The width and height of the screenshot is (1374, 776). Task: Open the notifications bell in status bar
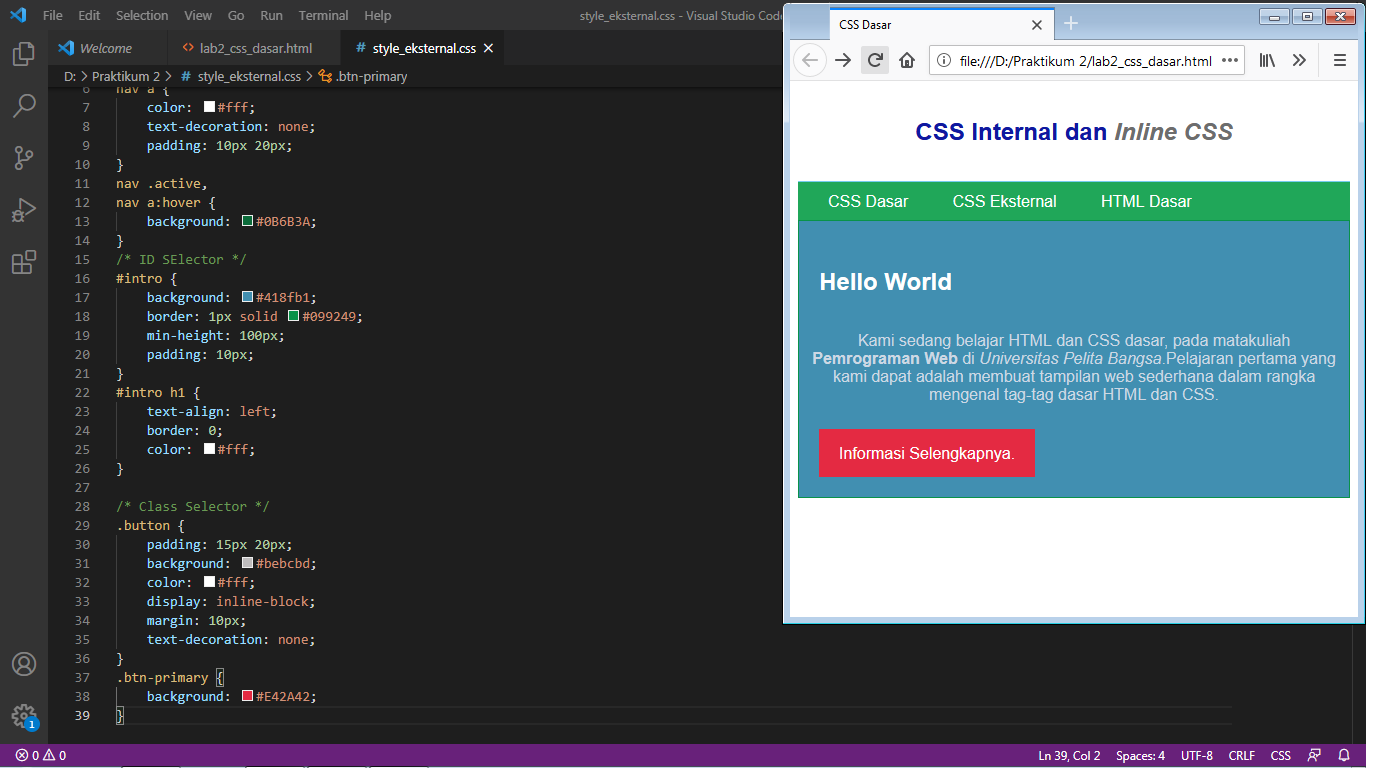[1344, 755]
